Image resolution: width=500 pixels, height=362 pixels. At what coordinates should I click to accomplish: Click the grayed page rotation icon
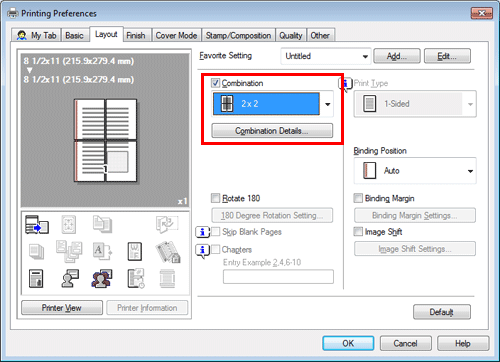click(167, 224)
